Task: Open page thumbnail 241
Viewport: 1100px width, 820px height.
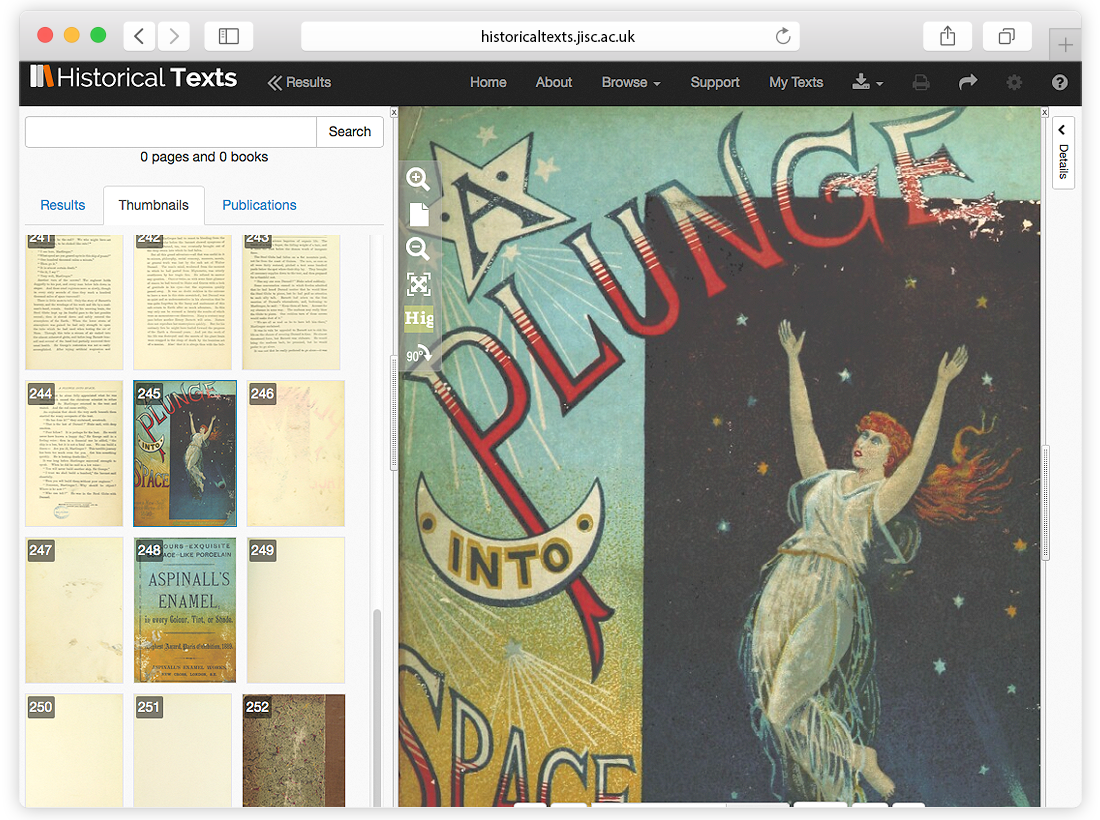Action: 74,302
